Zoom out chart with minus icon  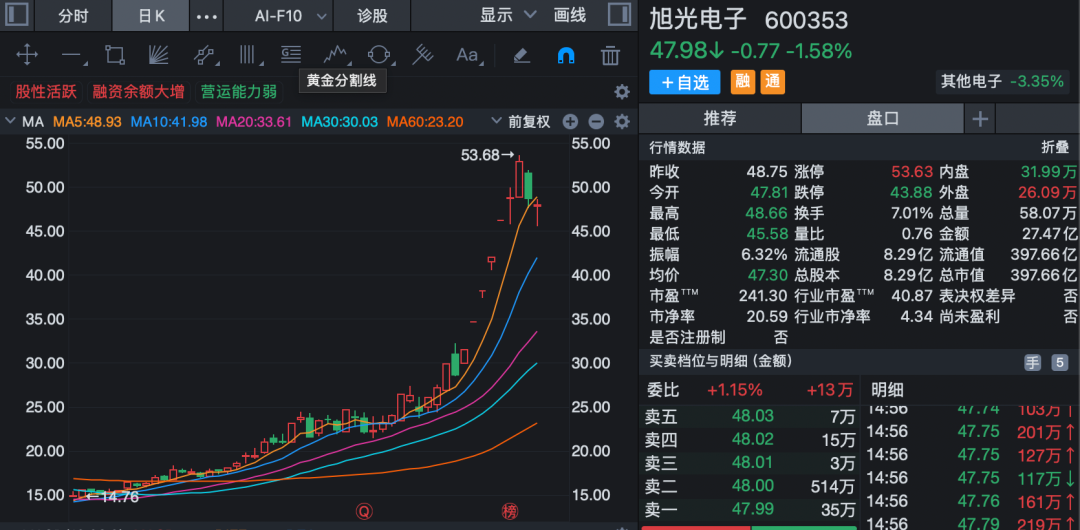click(x=596, y=122)
